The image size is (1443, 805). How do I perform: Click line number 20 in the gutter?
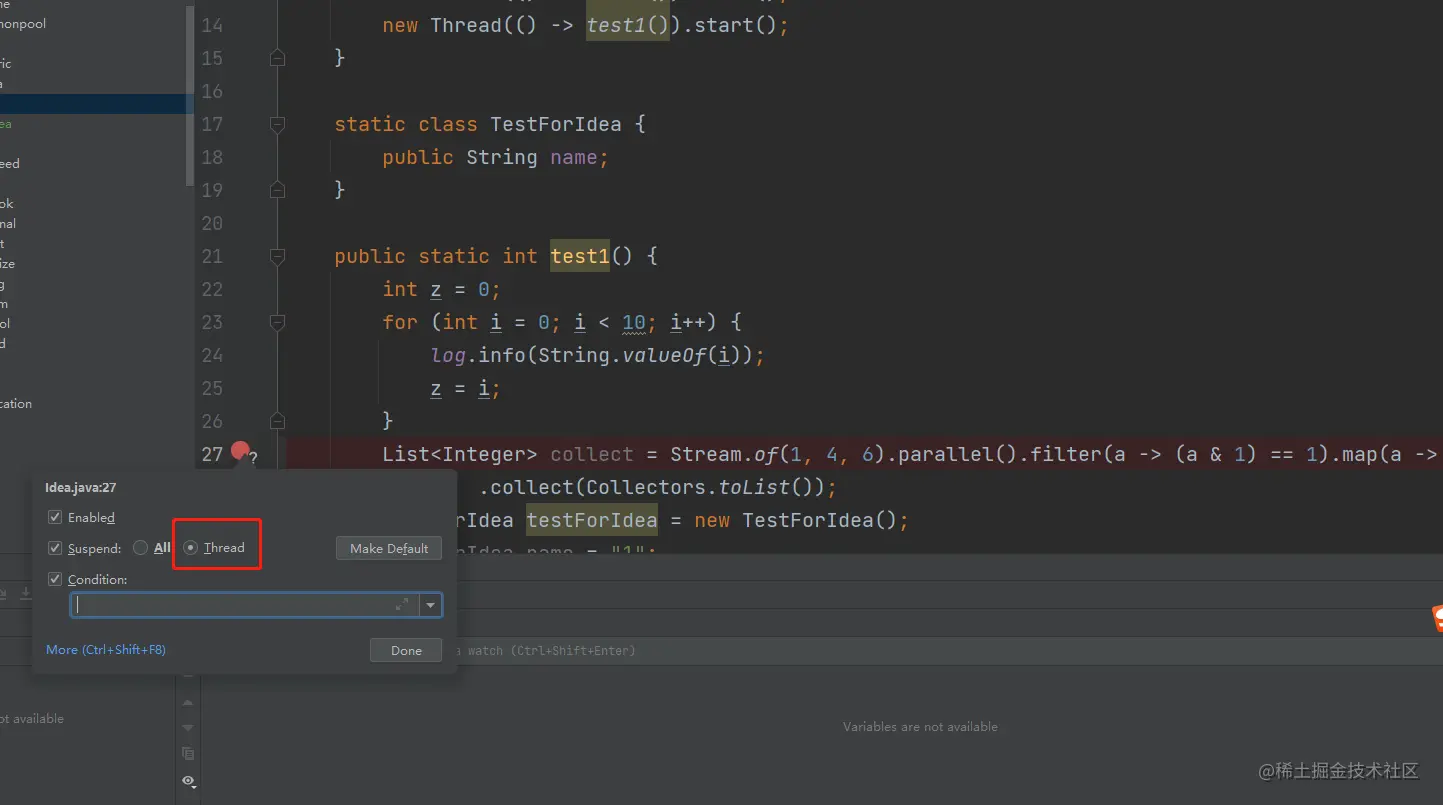tap(212, 223)
